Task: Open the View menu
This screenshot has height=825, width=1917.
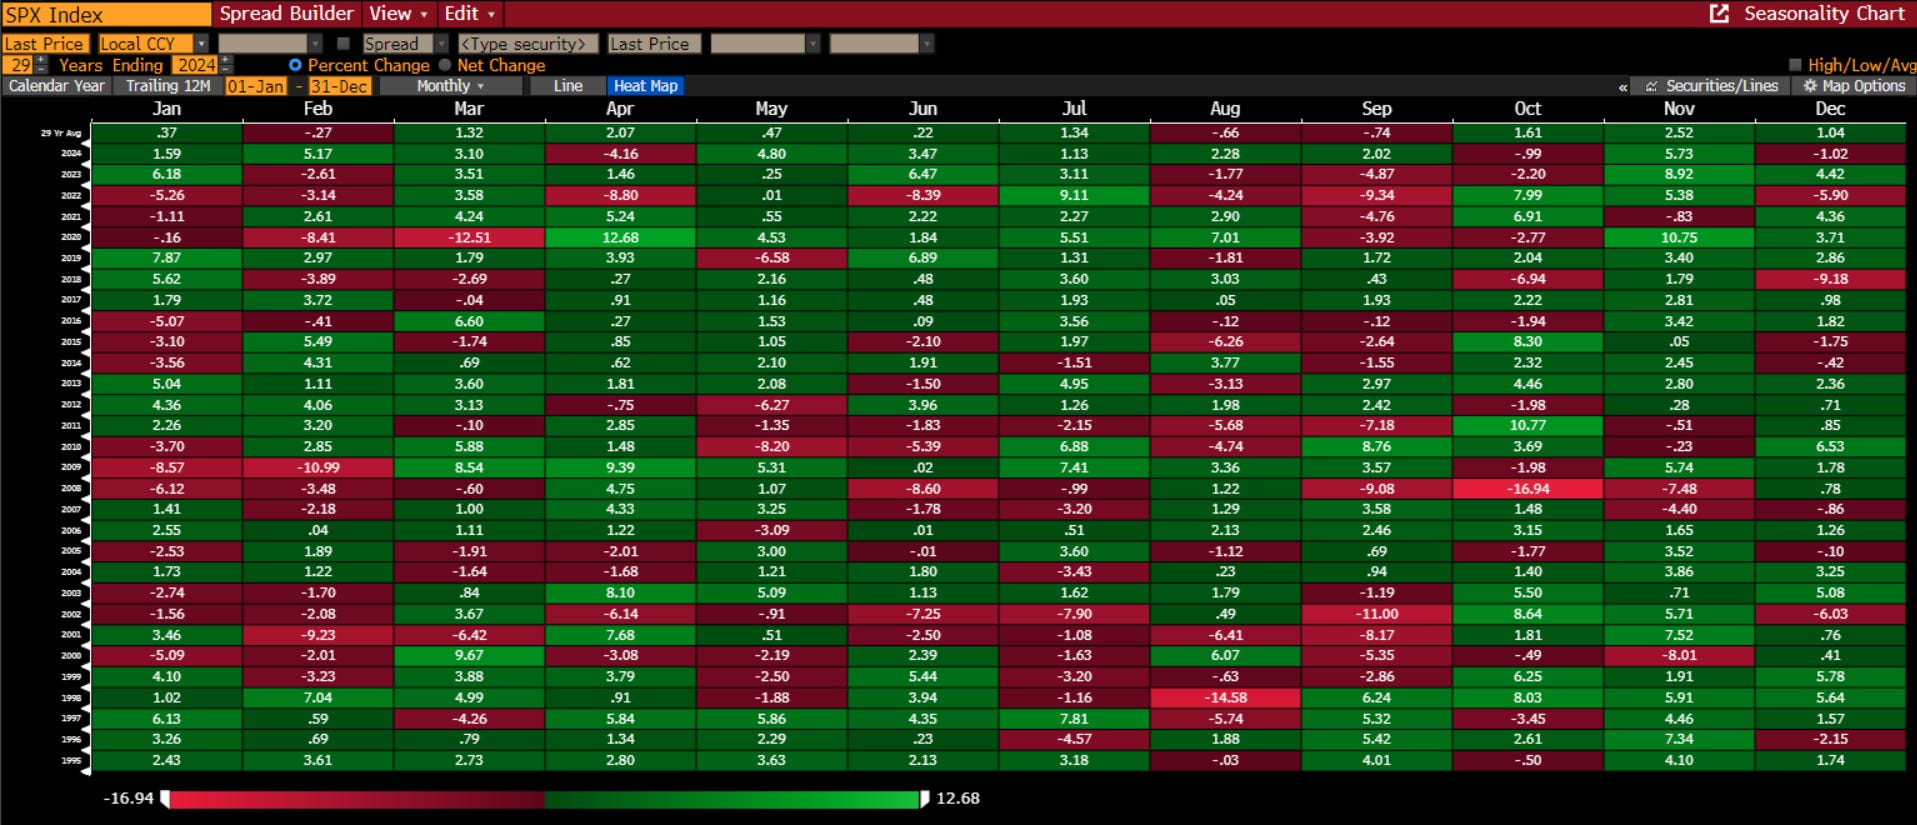Action: 397,14
